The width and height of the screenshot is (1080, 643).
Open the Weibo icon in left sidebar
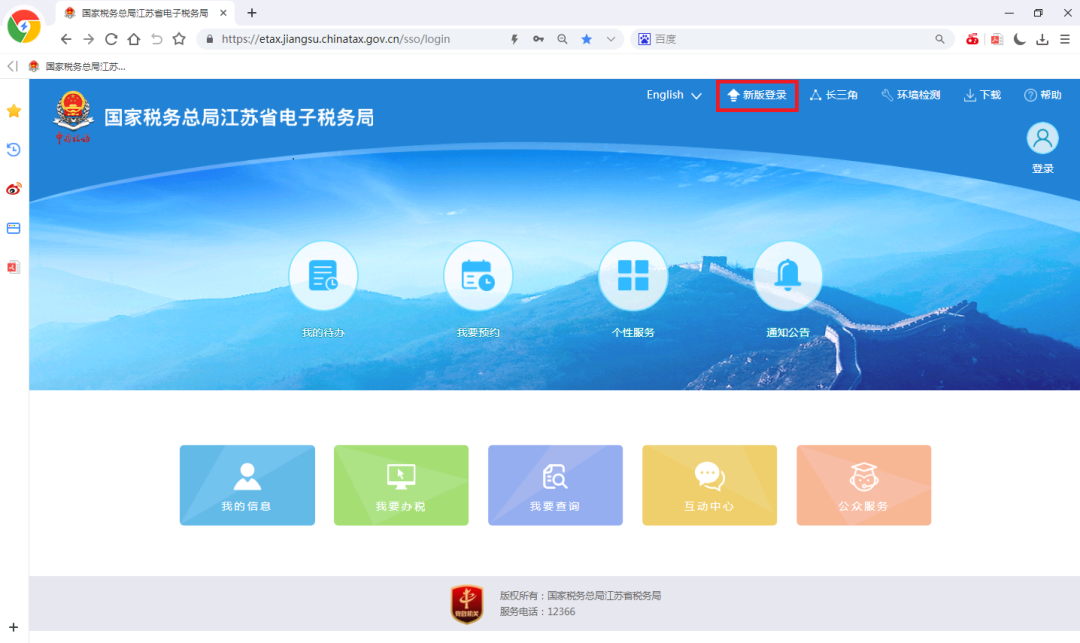click(14, 189)
